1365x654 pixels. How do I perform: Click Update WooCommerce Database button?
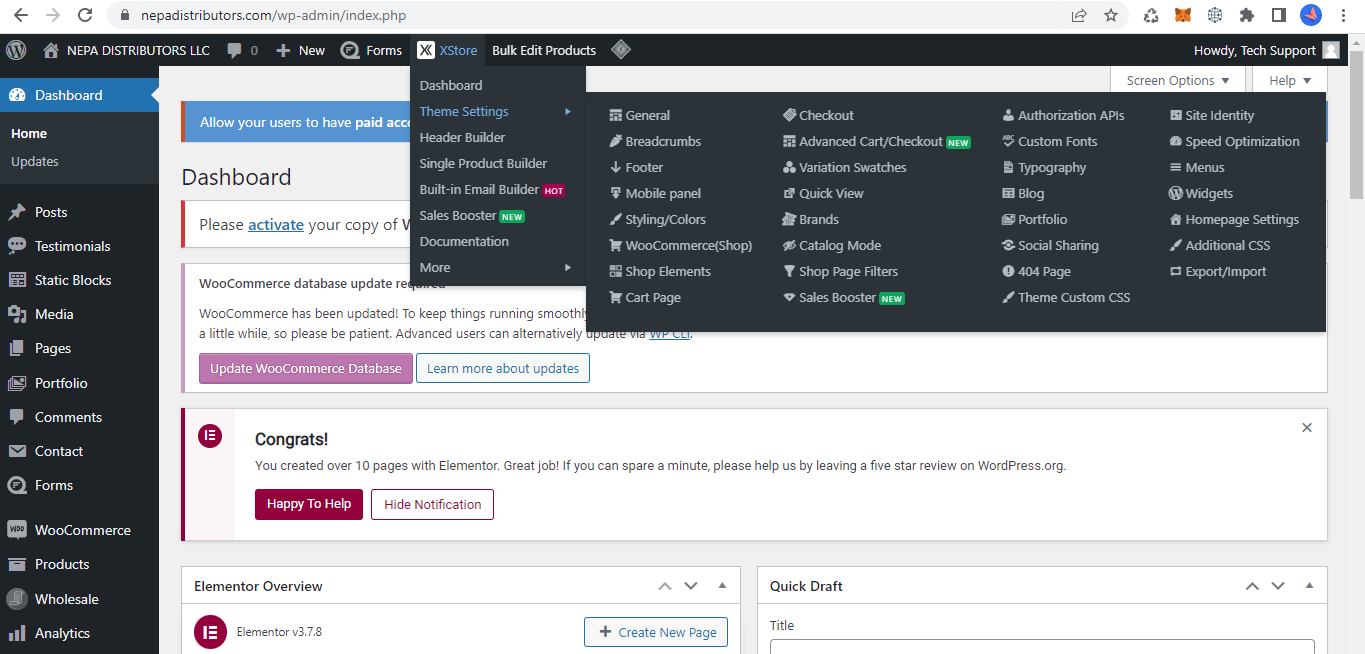coord(305,368)
